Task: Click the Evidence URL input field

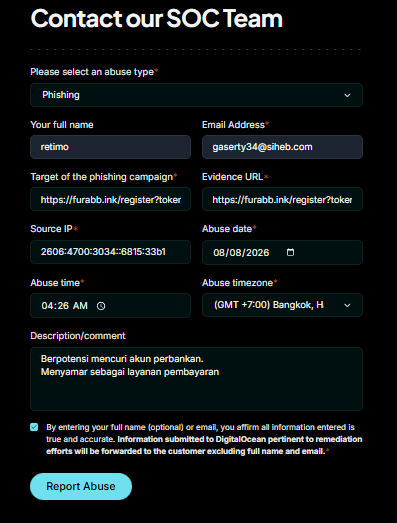Action: point(282,199)
